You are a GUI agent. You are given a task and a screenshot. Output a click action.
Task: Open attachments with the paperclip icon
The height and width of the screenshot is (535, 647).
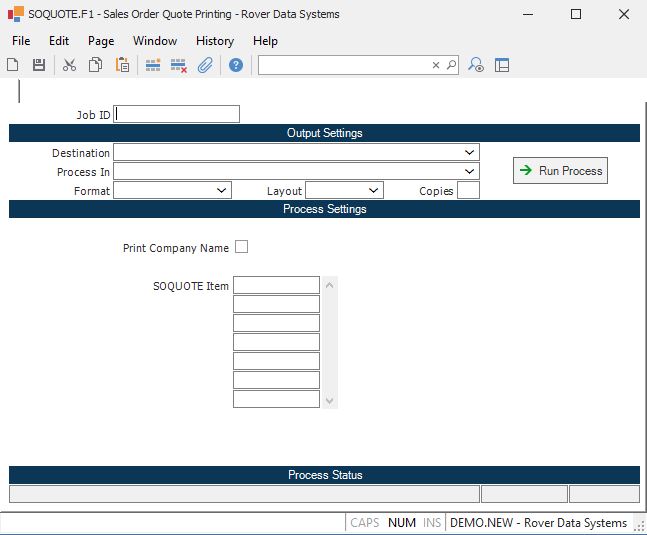tap(205, 65)
